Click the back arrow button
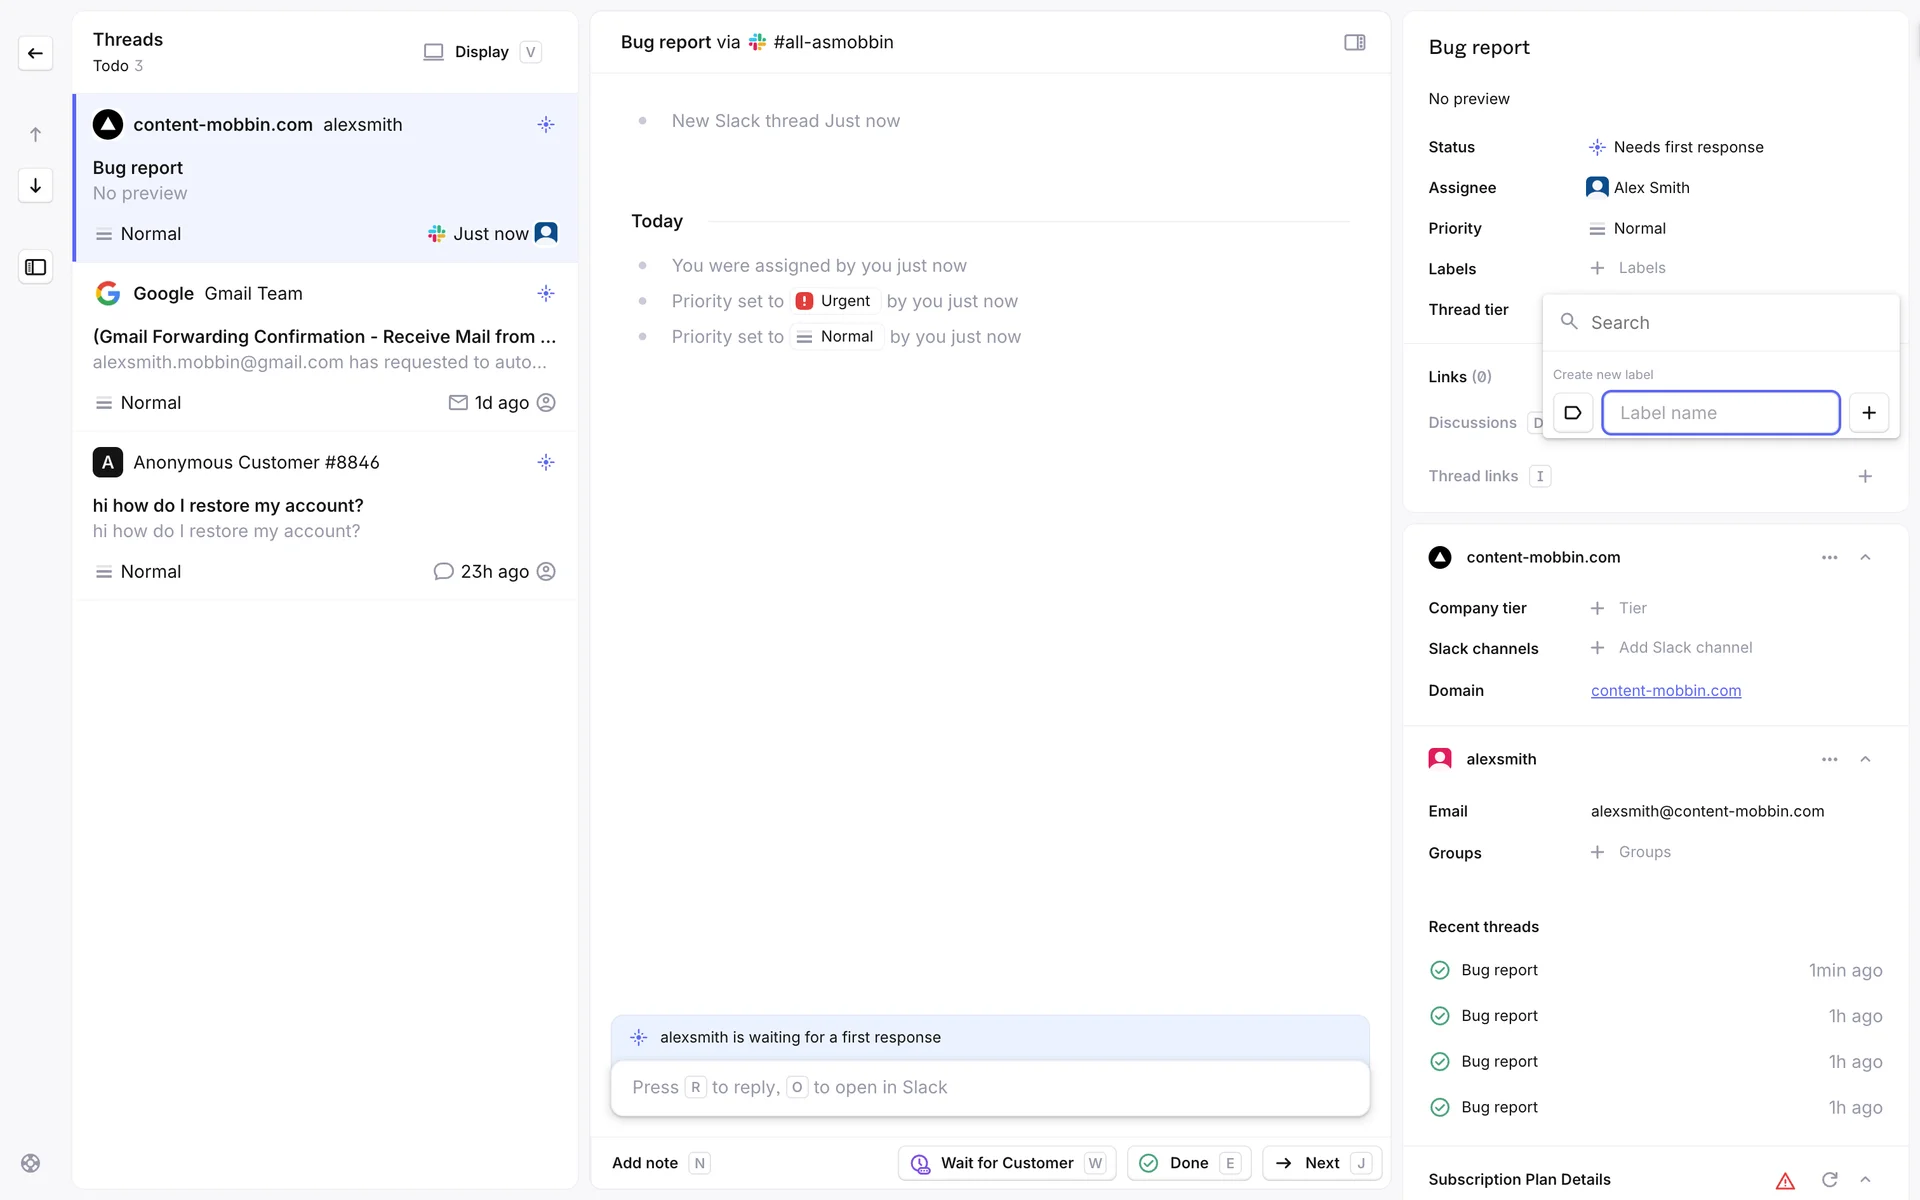Image resolution: width=1920 pixels, height=1200 pixels. 35,53
